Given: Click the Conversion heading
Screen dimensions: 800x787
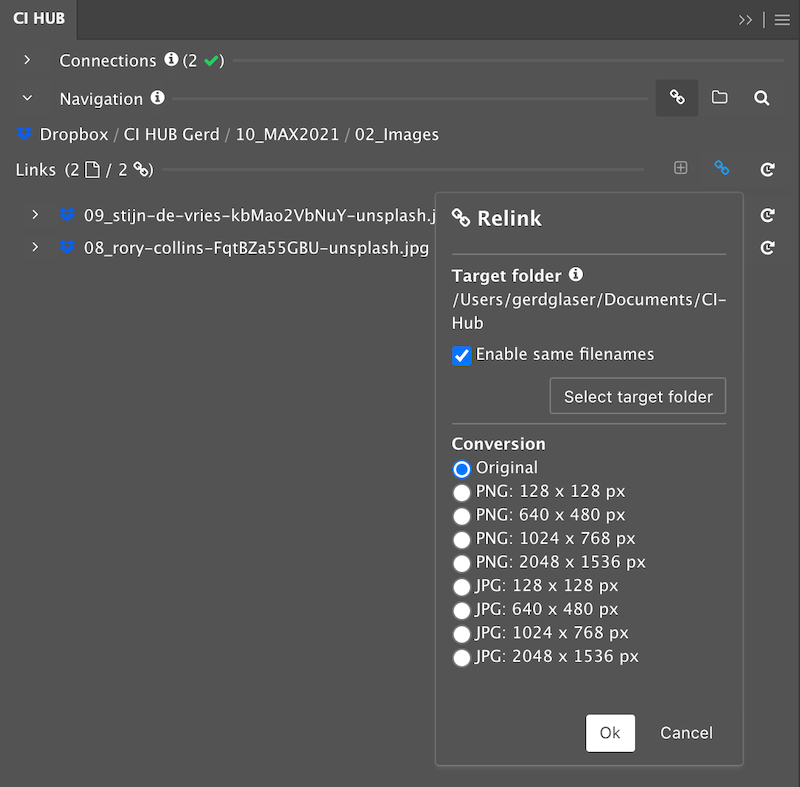Looking at the screenshot, I should pos(498,444).
